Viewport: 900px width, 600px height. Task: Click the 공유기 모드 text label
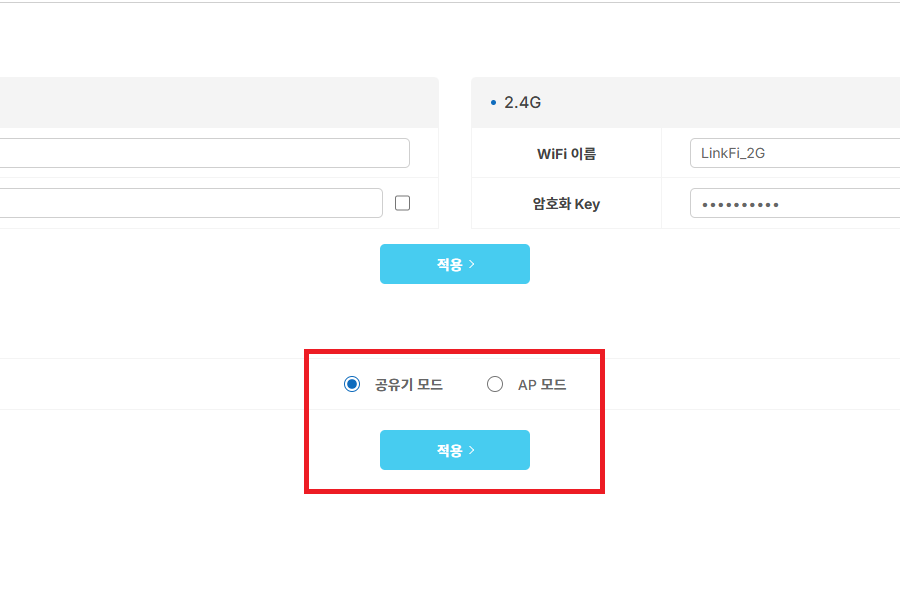pyautogui.click(x=409, y=385)
